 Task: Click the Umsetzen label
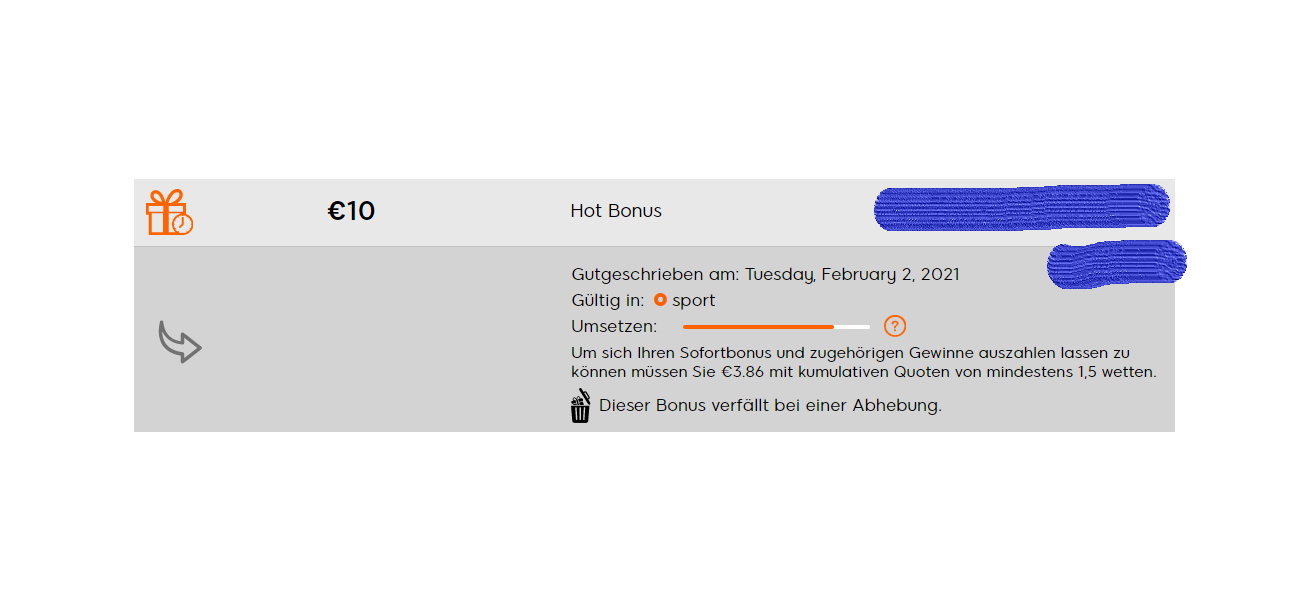(614, 326)
